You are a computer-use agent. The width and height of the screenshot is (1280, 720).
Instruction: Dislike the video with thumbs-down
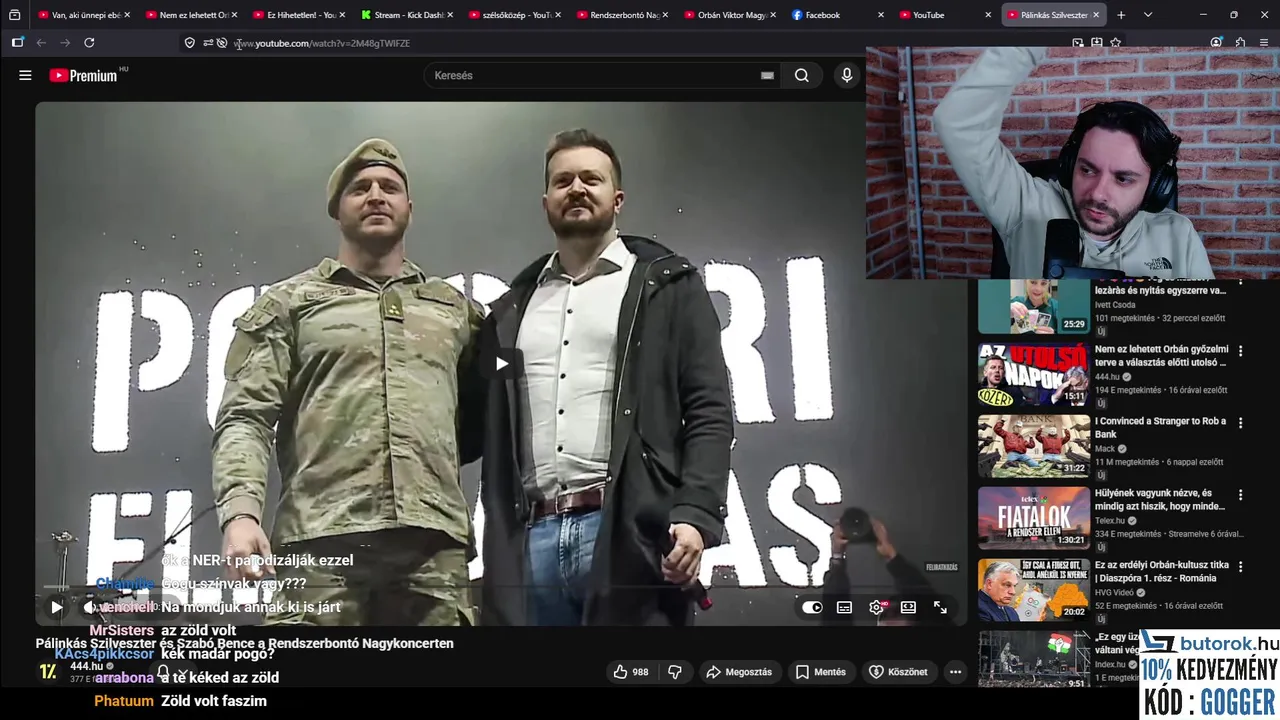pyautogui.click(x=675, y=672)
